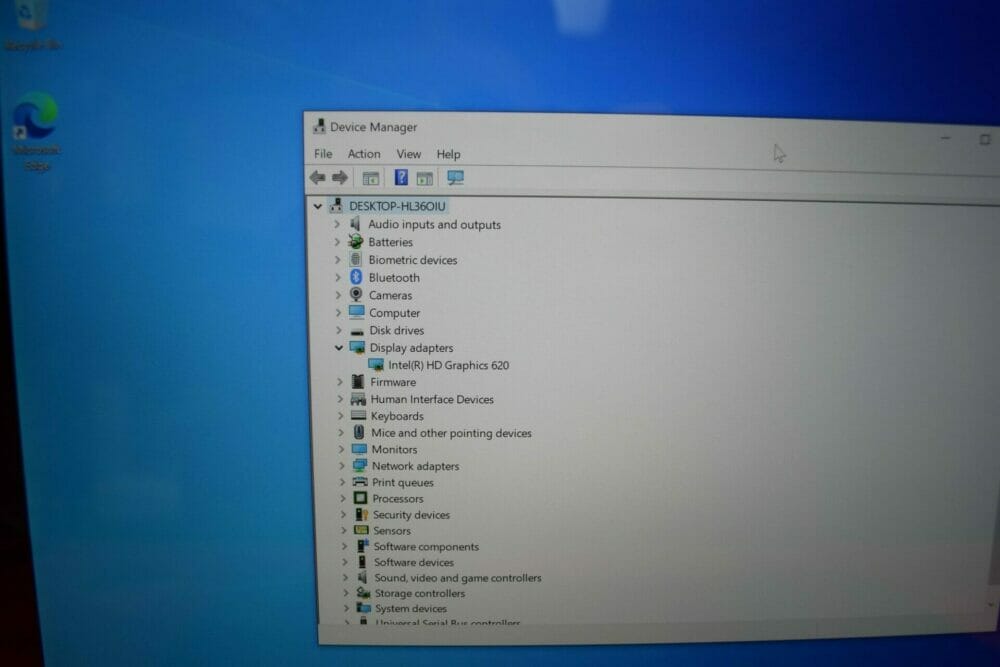Expand the Disk drives category
Image resolution: width=1000 pixels, height=667 pixels.
339,330
